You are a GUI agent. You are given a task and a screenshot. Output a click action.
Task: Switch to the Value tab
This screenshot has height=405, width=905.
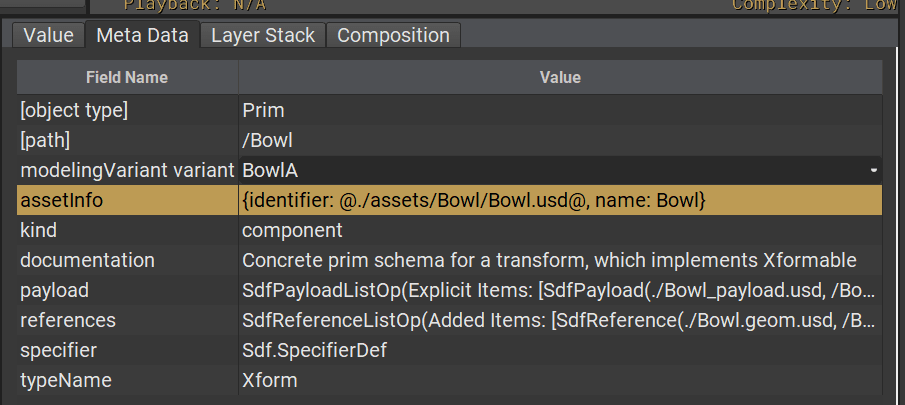point(48,35)
